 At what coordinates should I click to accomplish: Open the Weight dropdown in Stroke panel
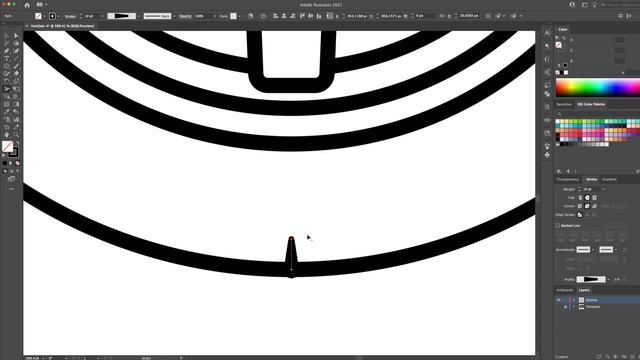point(604,189)
